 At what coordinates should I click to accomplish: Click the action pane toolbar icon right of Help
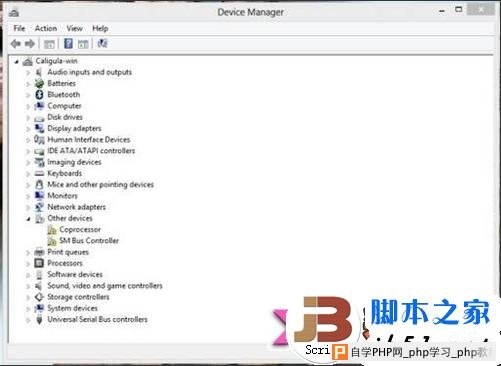83,44
